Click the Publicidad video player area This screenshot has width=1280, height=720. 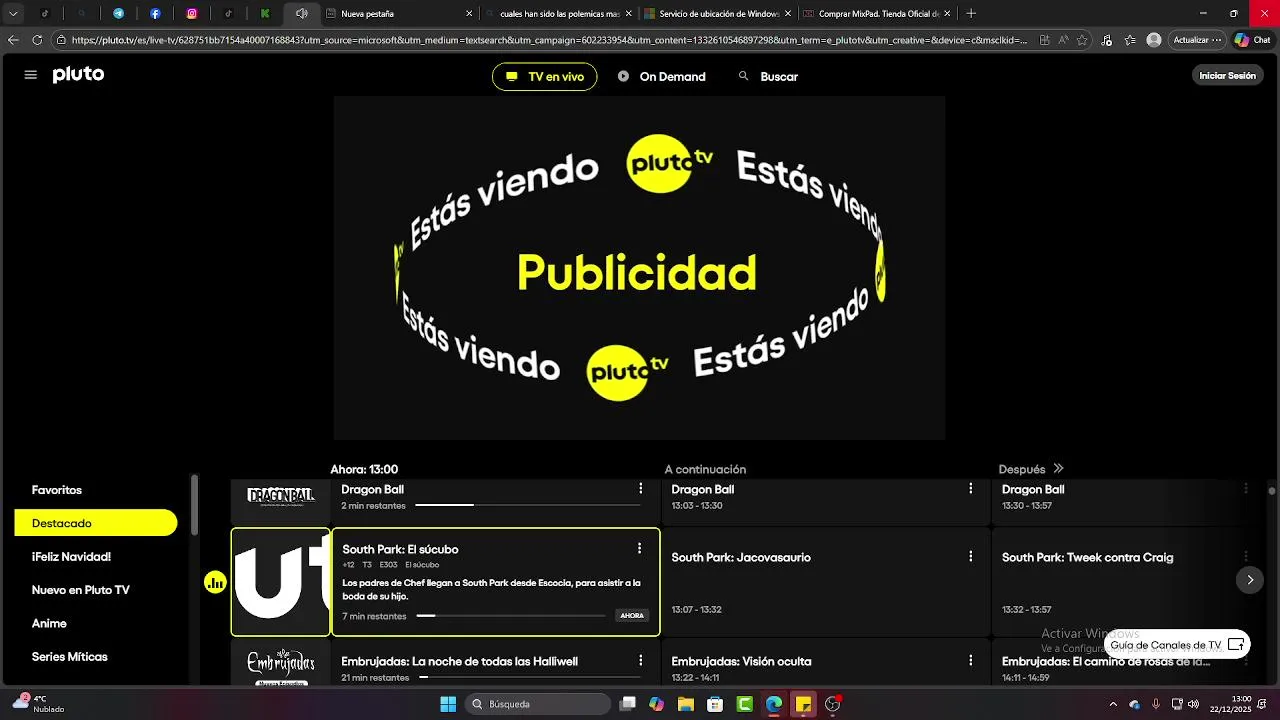pos(639,268)
